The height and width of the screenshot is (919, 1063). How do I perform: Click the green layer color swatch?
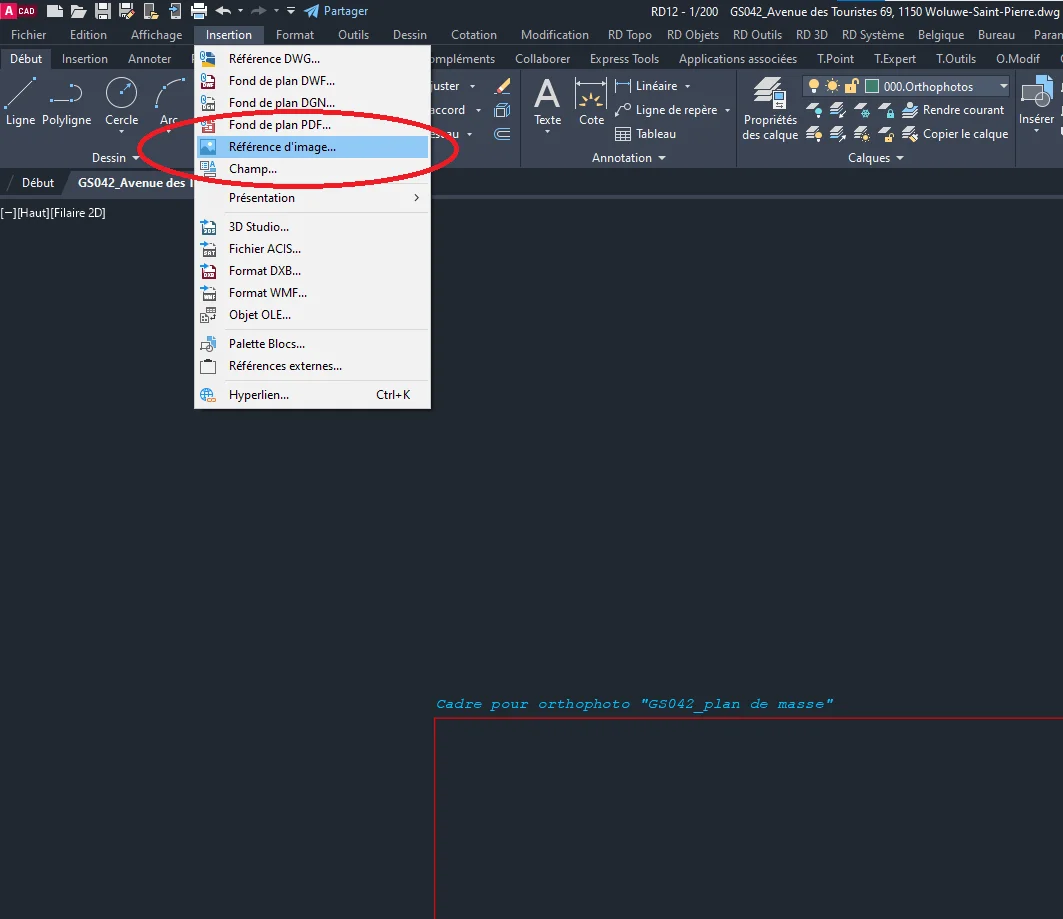tap(872, 87)
